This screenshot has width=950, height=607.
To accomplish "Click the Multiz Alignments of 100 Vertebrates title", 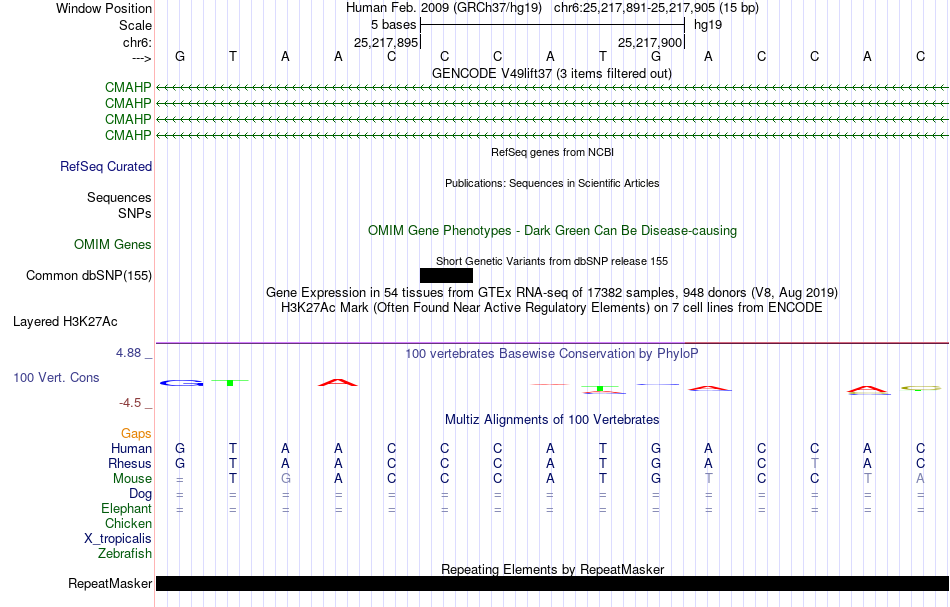I will [552, 419].
